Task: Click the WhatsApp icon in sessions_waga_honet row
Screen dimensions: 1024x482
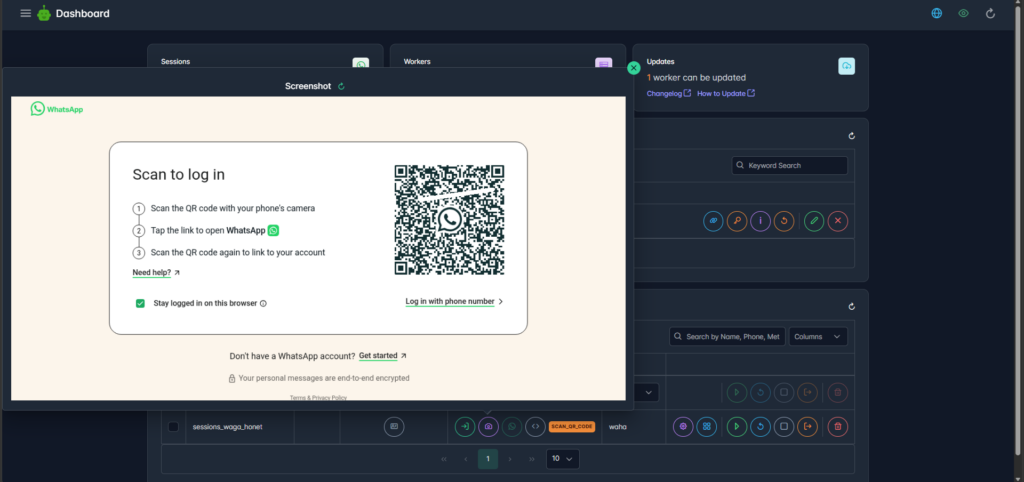Action: click(512, 426)
